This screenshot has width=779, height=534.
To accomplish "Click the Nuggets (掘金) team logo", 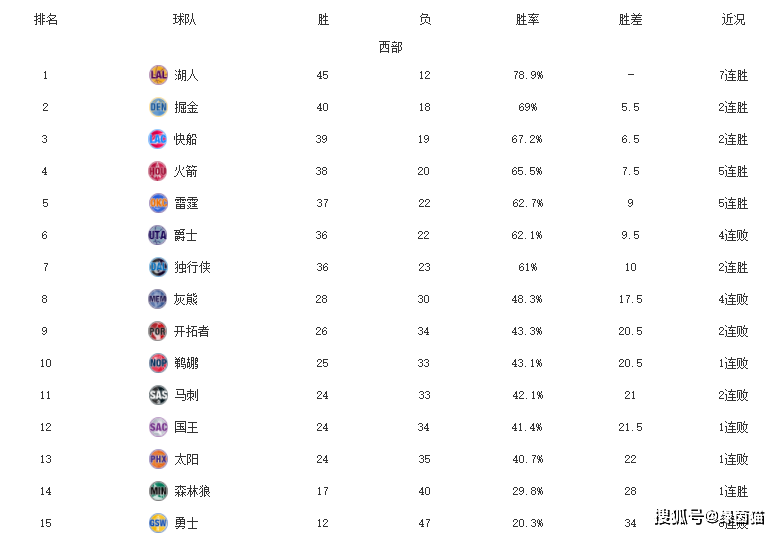I will coord(158,107).
